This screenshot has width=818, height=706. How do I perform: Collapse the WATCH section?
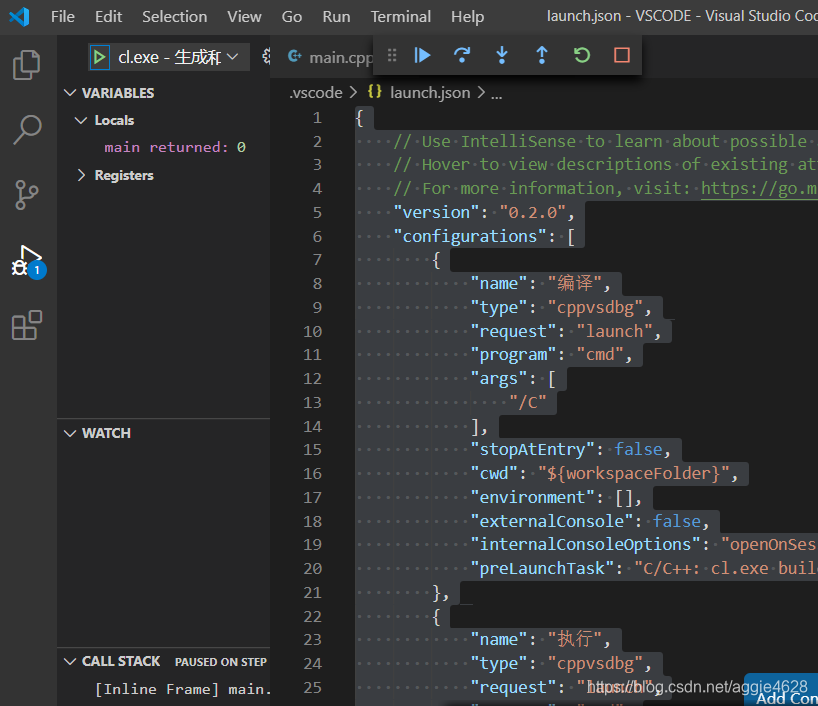[70, 434]
